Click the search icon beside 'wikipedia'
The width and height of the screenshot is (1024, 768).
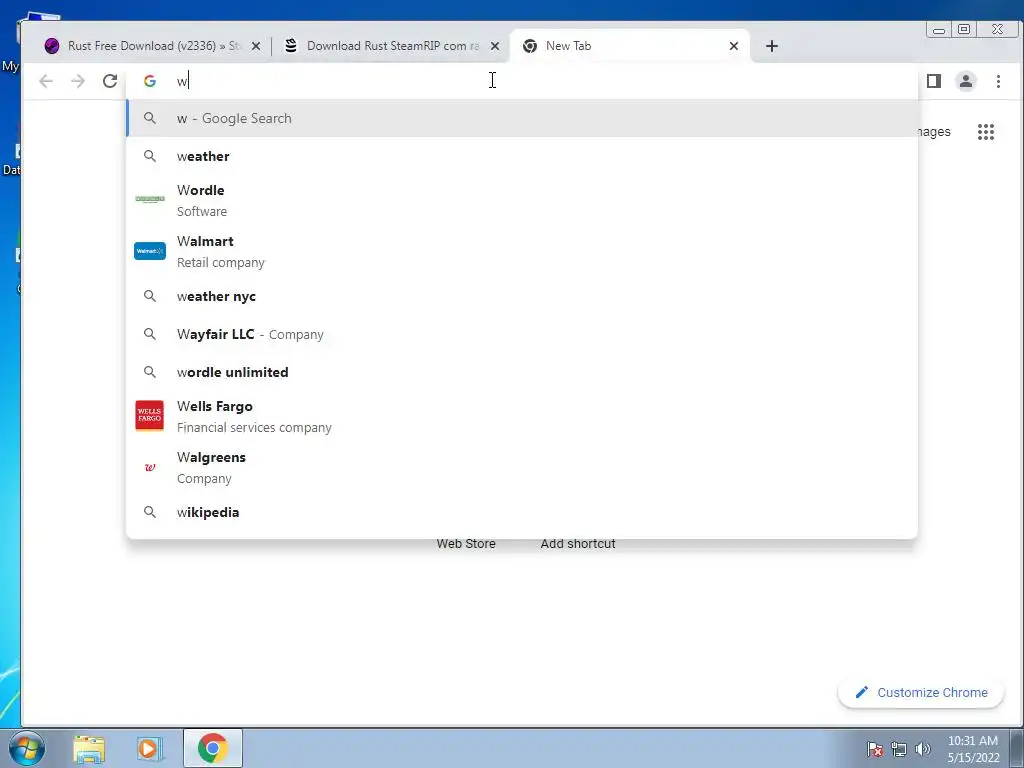click(150, 512)
